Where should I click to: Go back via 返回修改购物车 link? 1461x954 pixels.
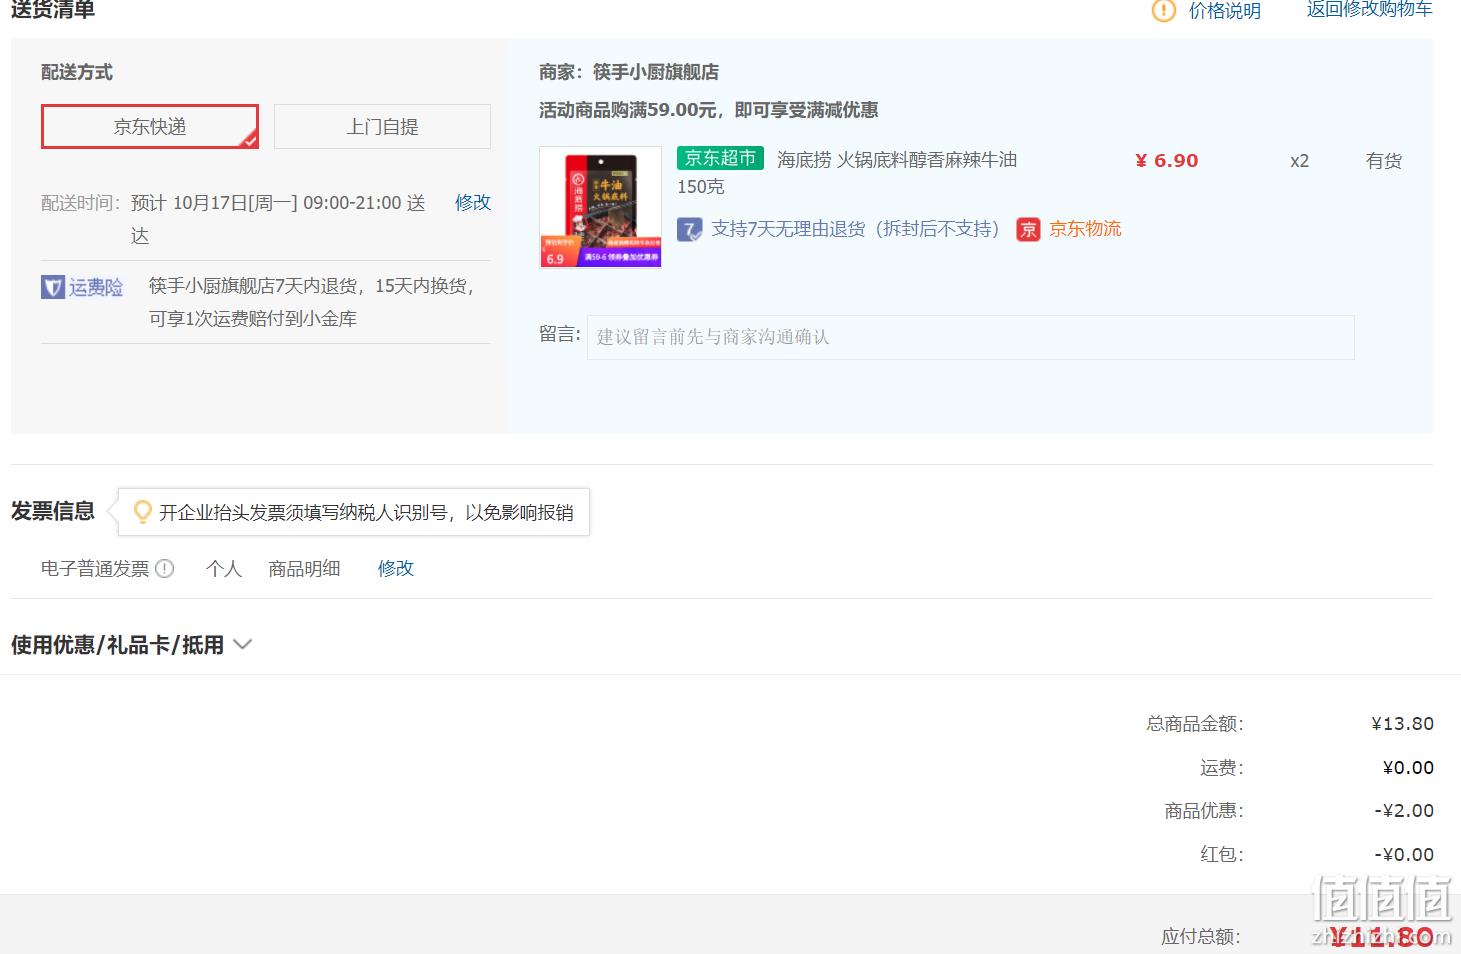coord(1369,9)
